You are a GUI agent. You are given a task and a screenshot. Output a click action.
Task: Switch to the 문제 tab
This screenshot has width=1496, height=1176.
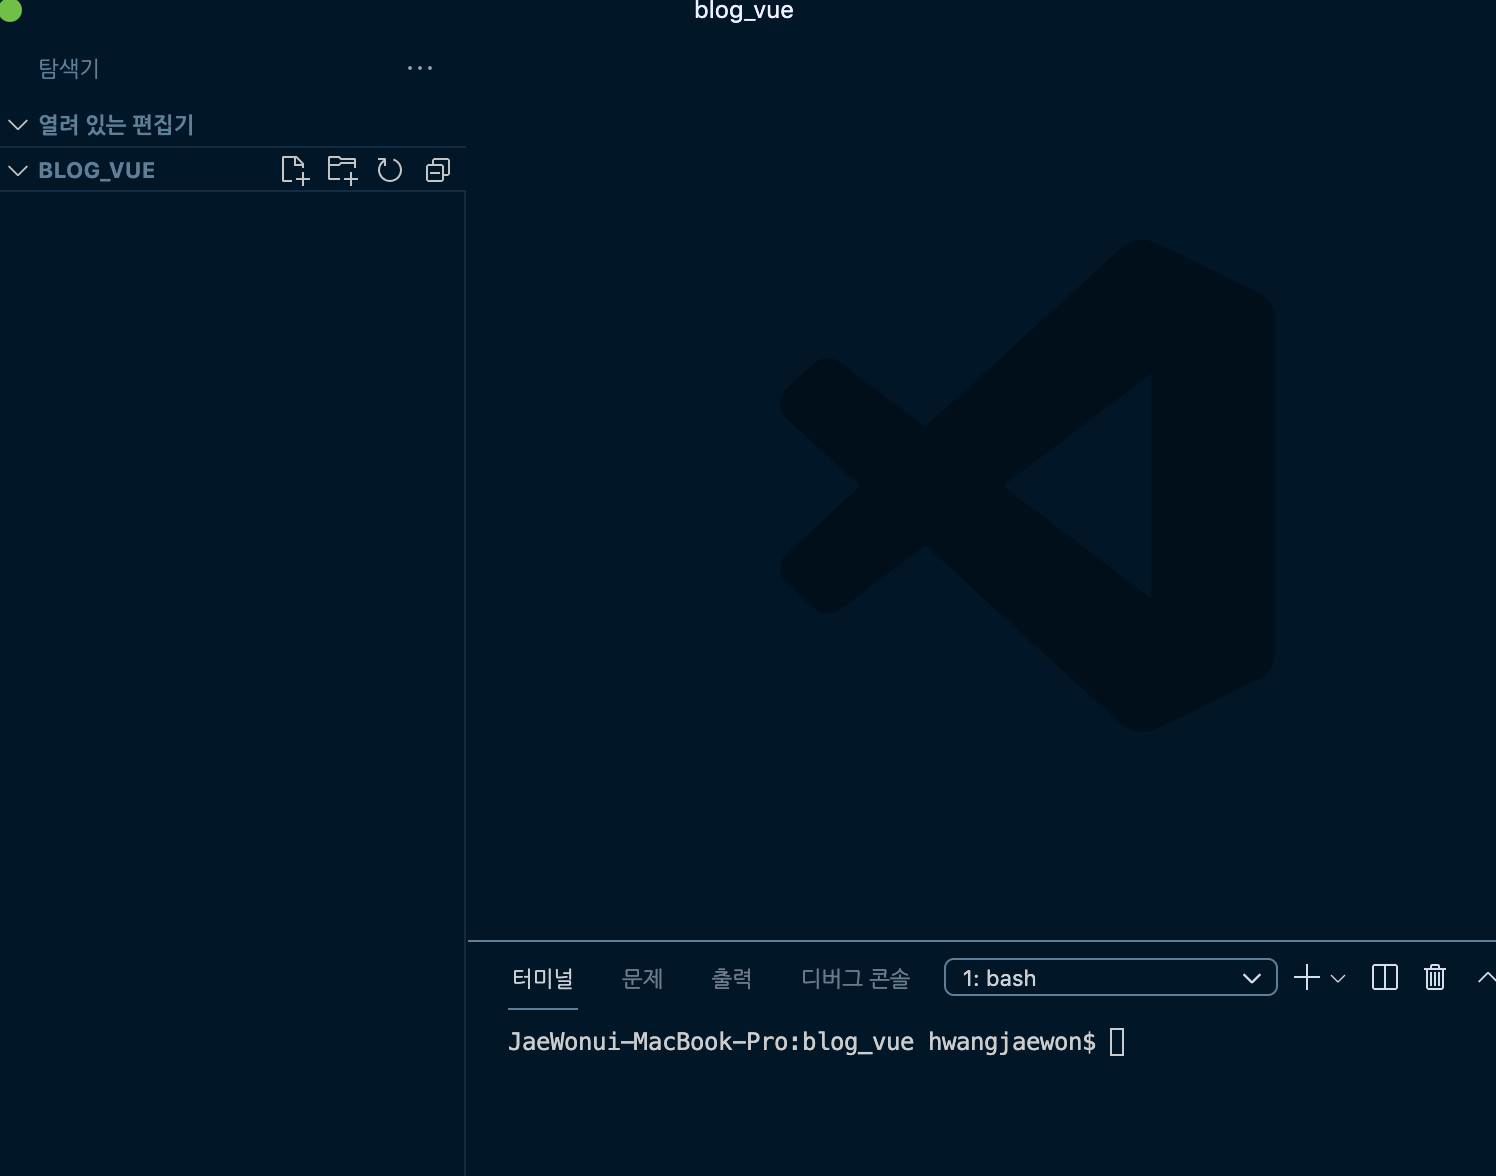click(642, 978)
